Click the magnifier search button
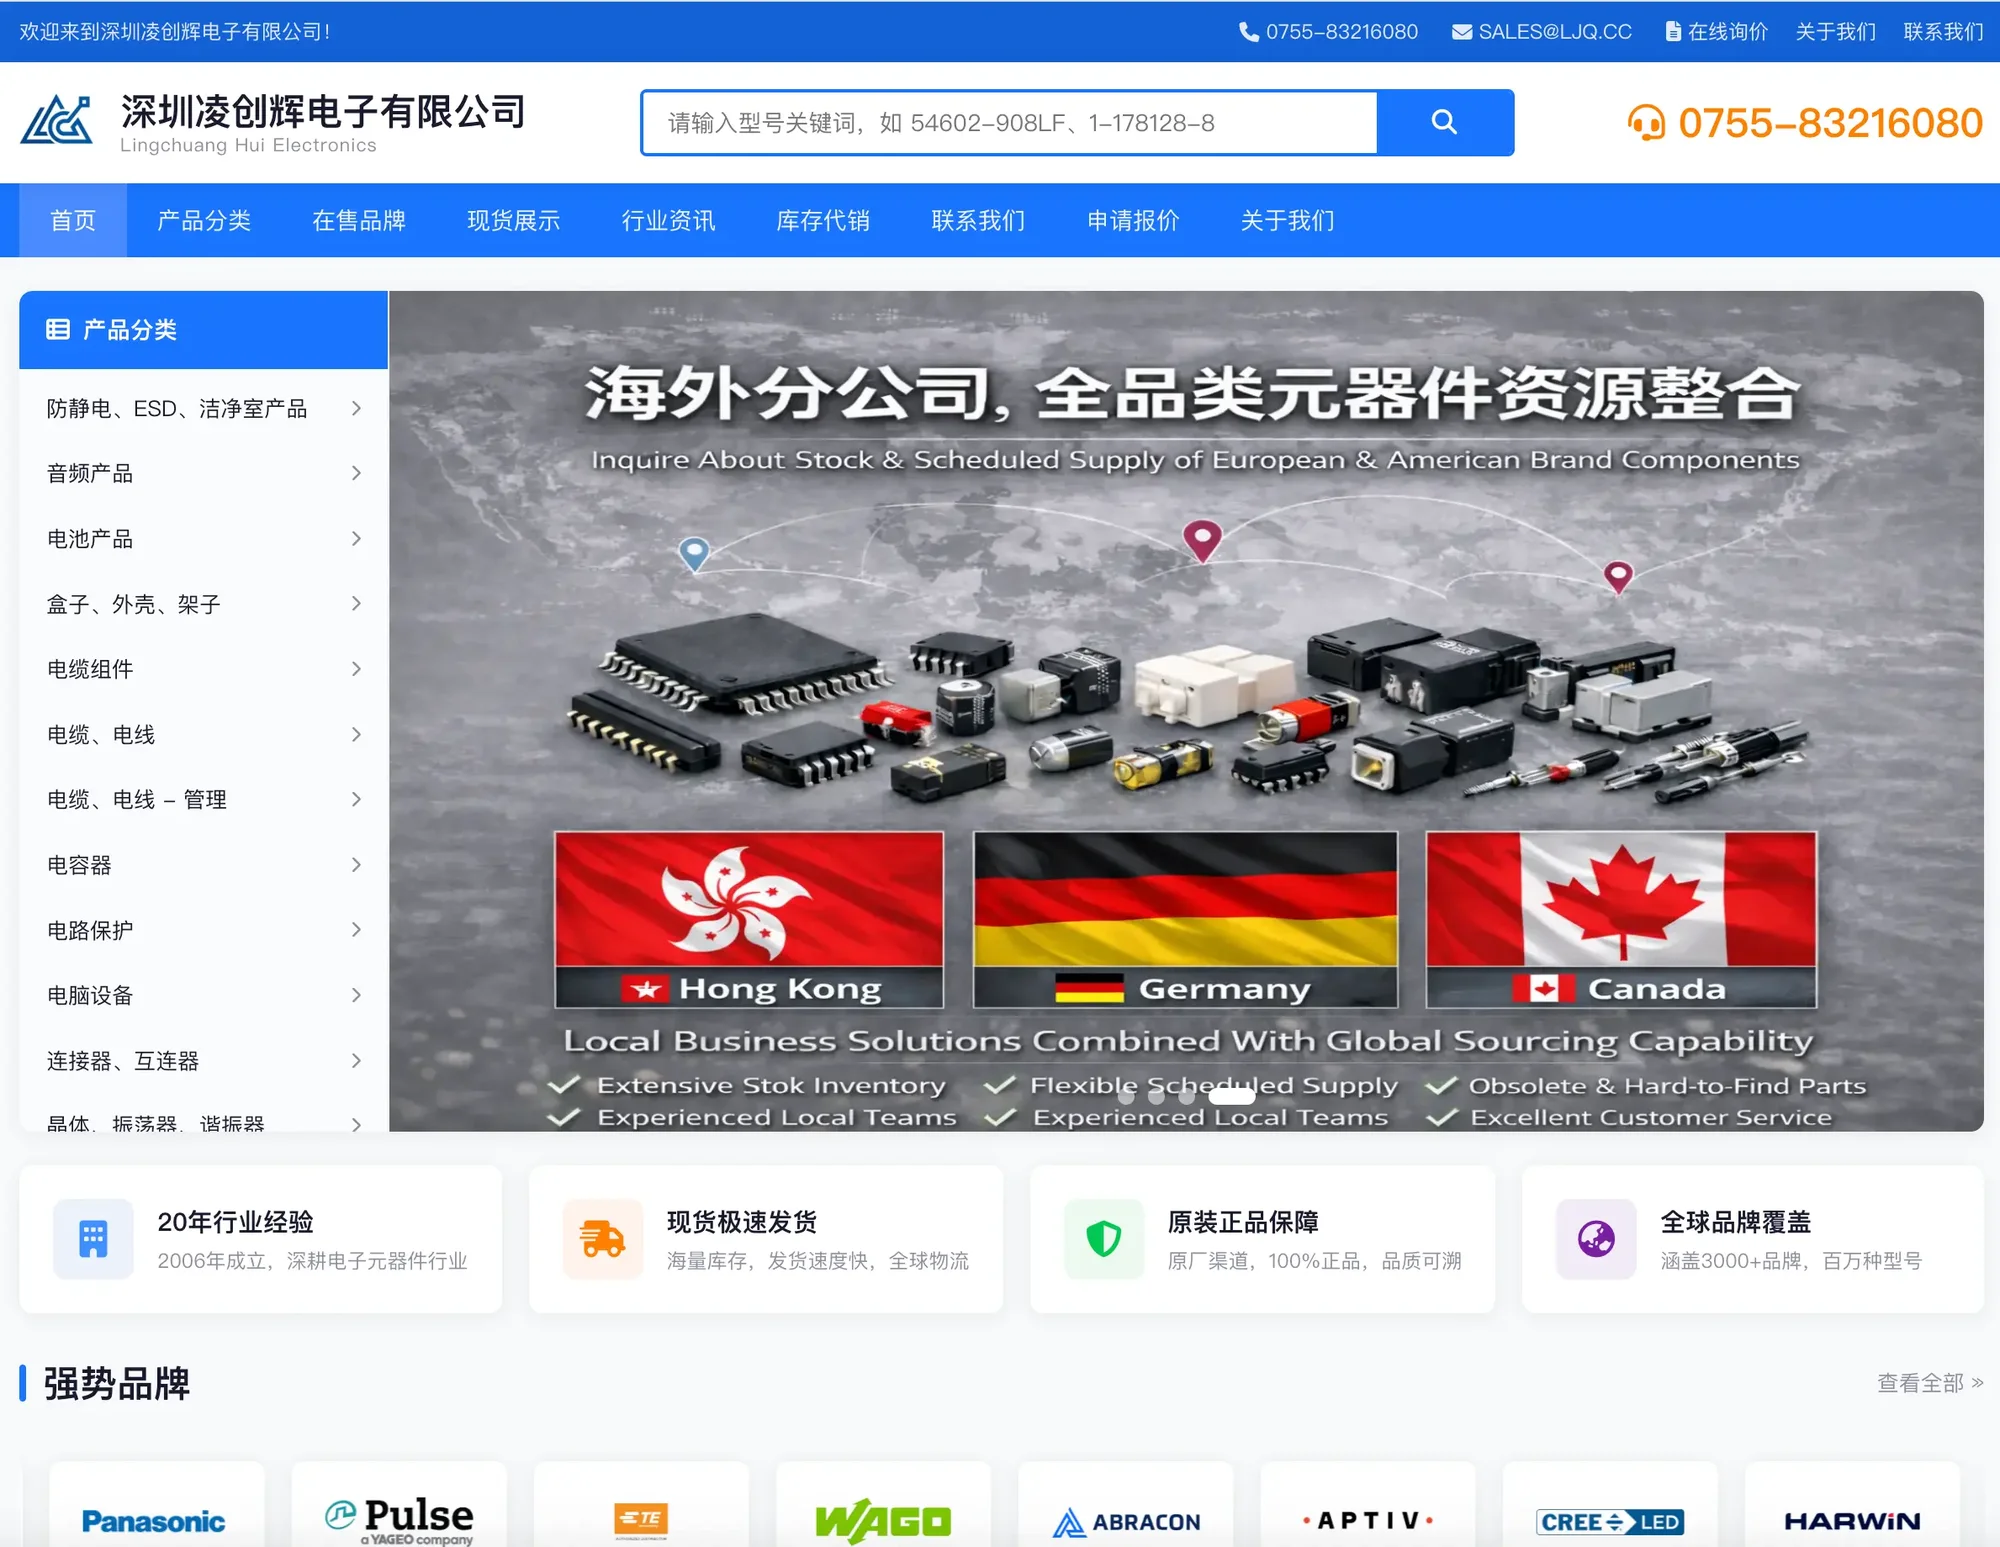 pyautogui.click(x=1444, y=122)
